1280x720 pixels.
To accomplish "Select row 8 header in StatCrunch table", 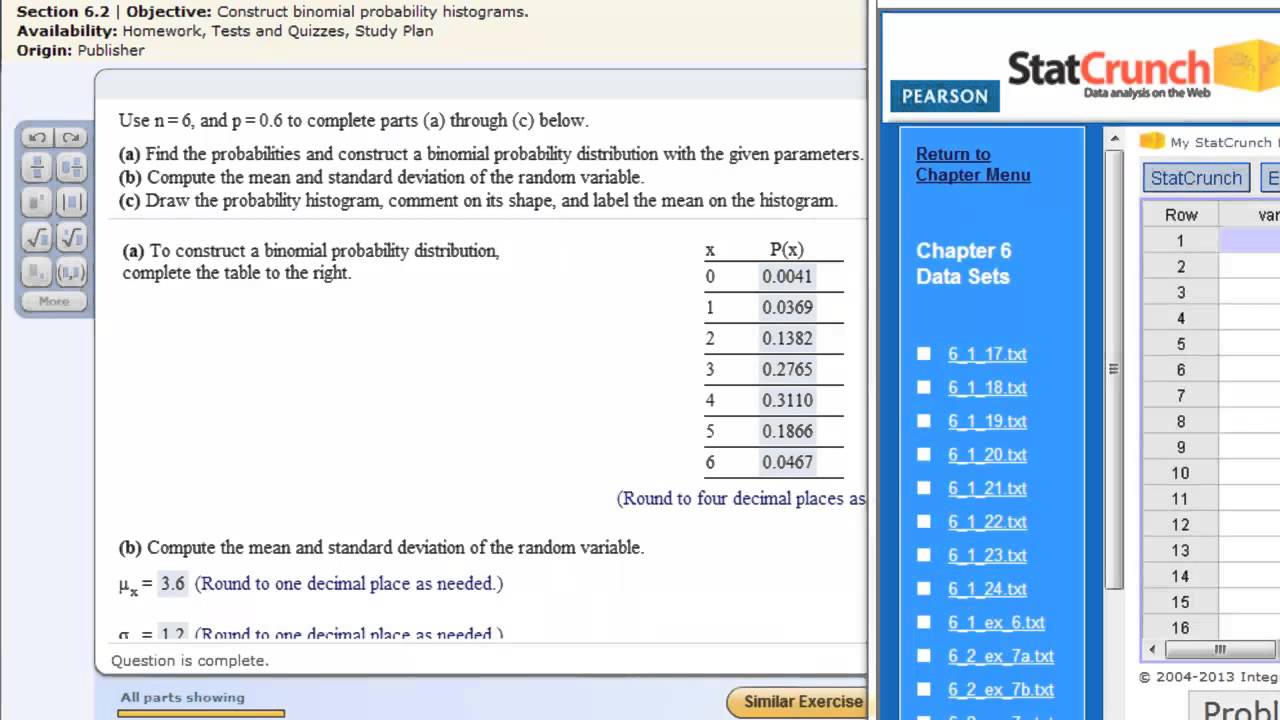I will coord(1181,422).
